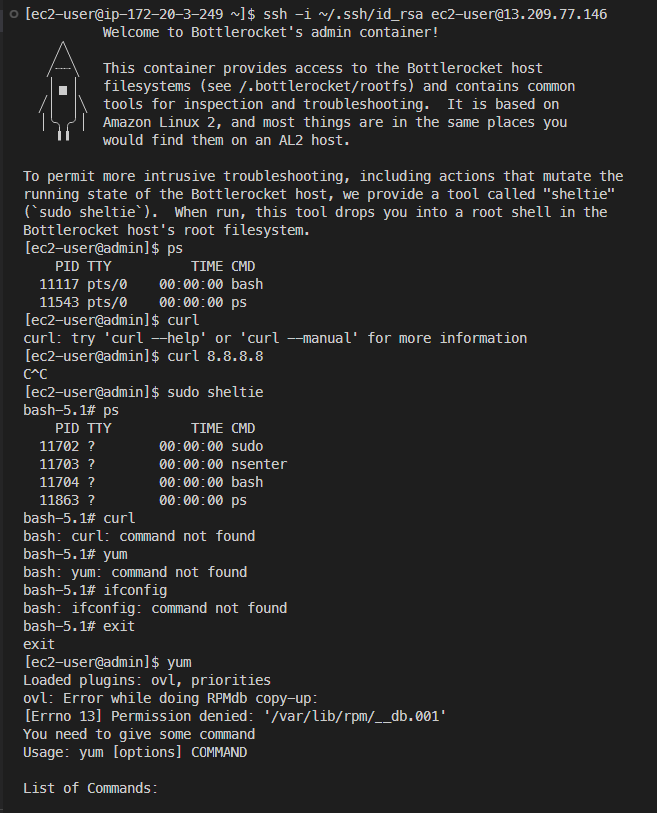The height and width of the screenshot is (813, 657).
Task: Click the "[Errno 13] Permission denied" text
Action: 139,716
